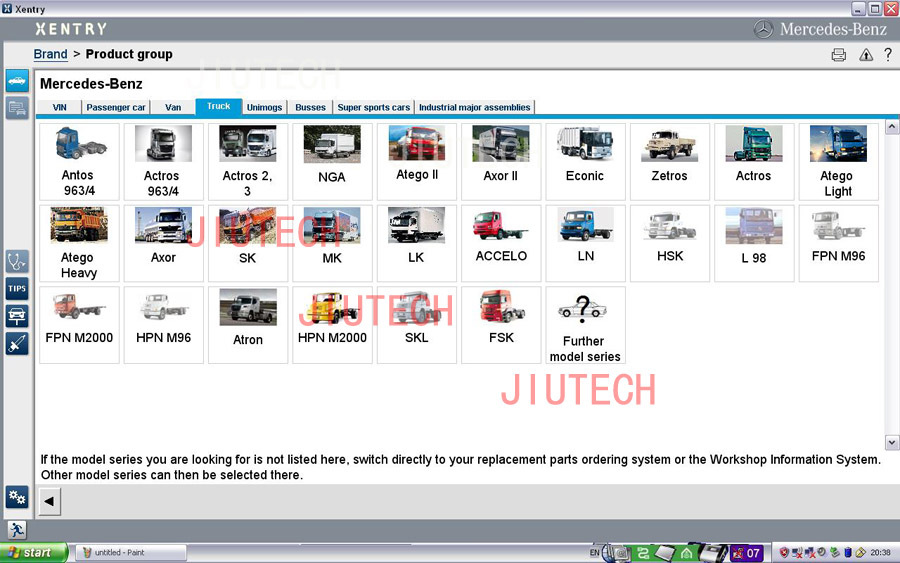Switch to untitled - Paint taskbar item
The image size is (900, 563).
[x=131, y=553]
